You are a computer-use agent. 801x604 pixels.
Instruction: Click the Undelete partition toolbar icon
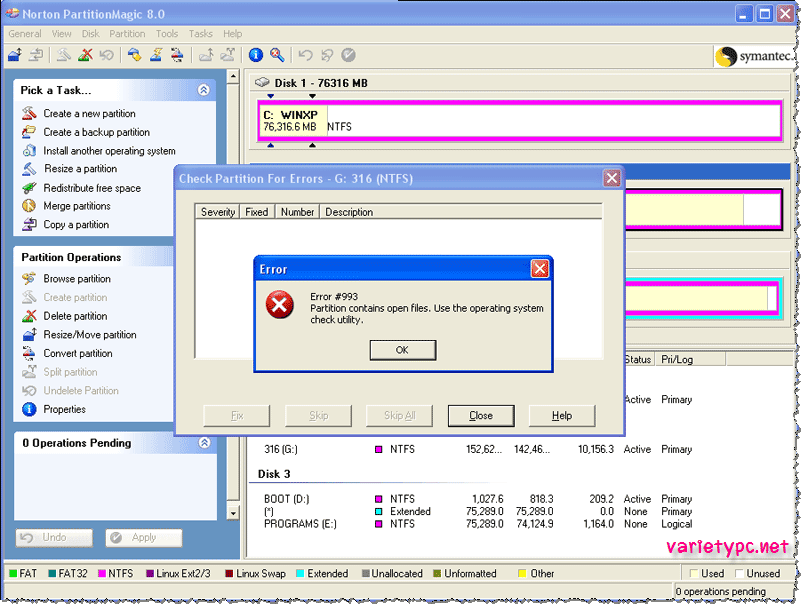point(106,55)
